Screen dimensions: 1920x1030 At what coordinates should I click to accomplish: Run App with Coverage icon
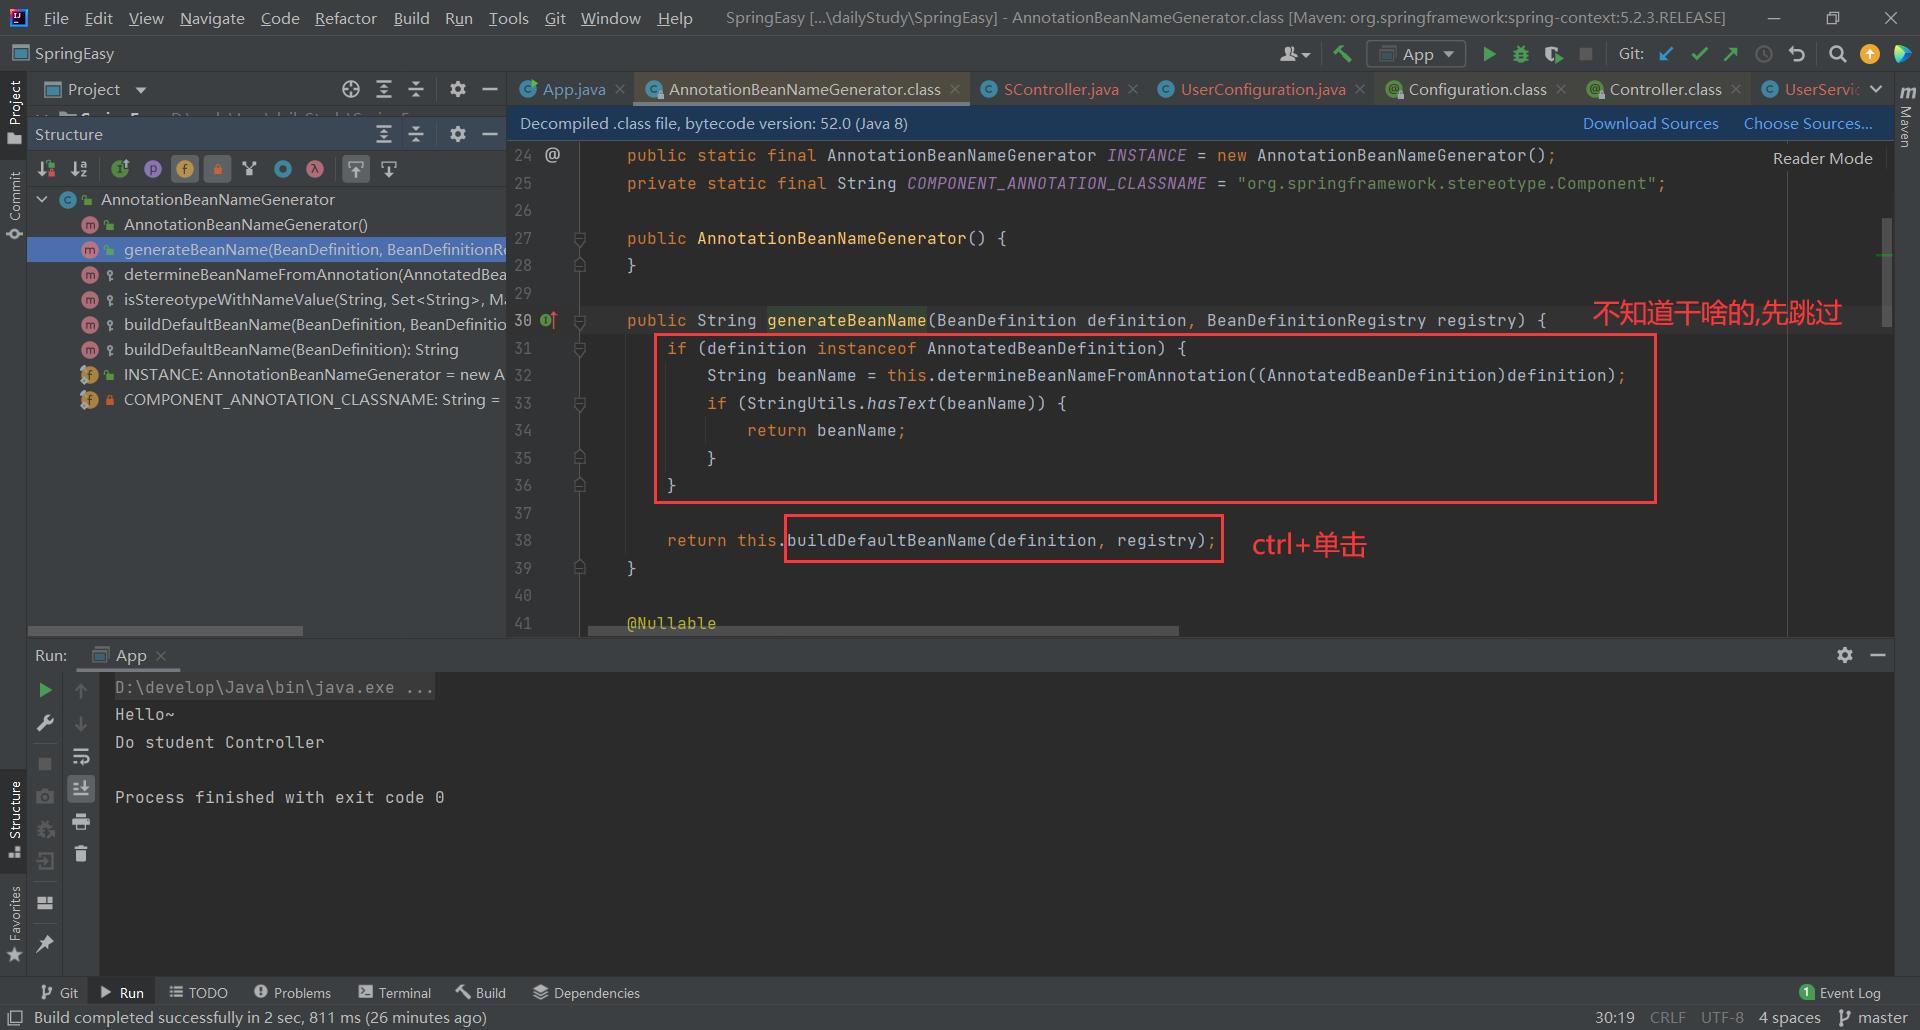(1553, 54)
